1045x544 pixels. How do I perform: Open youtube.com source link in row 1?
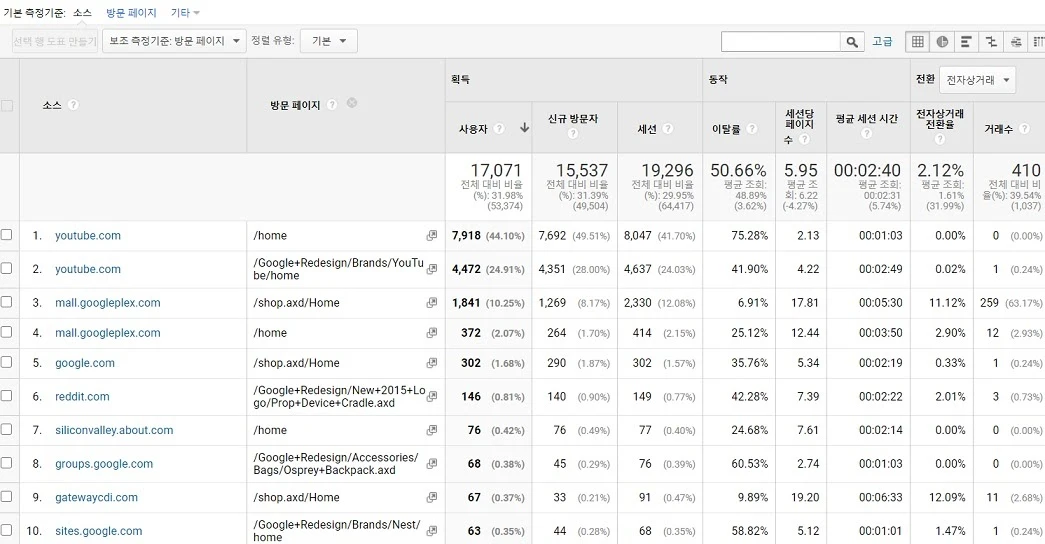pyautogui.click(x=88, y=235)
